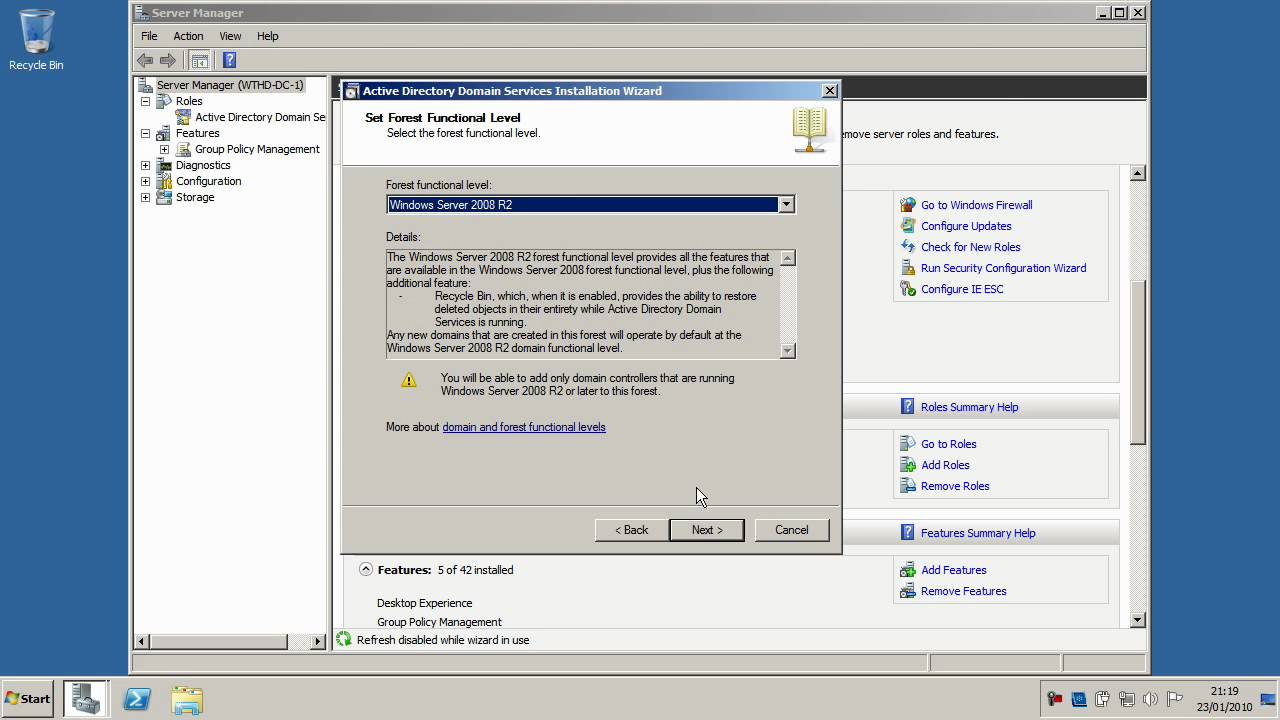Image resolution: width=1280 pixels, height=720 pixels.
Task: Toggle the show/hide console tree toolbar icon
Action: point(199,60)
